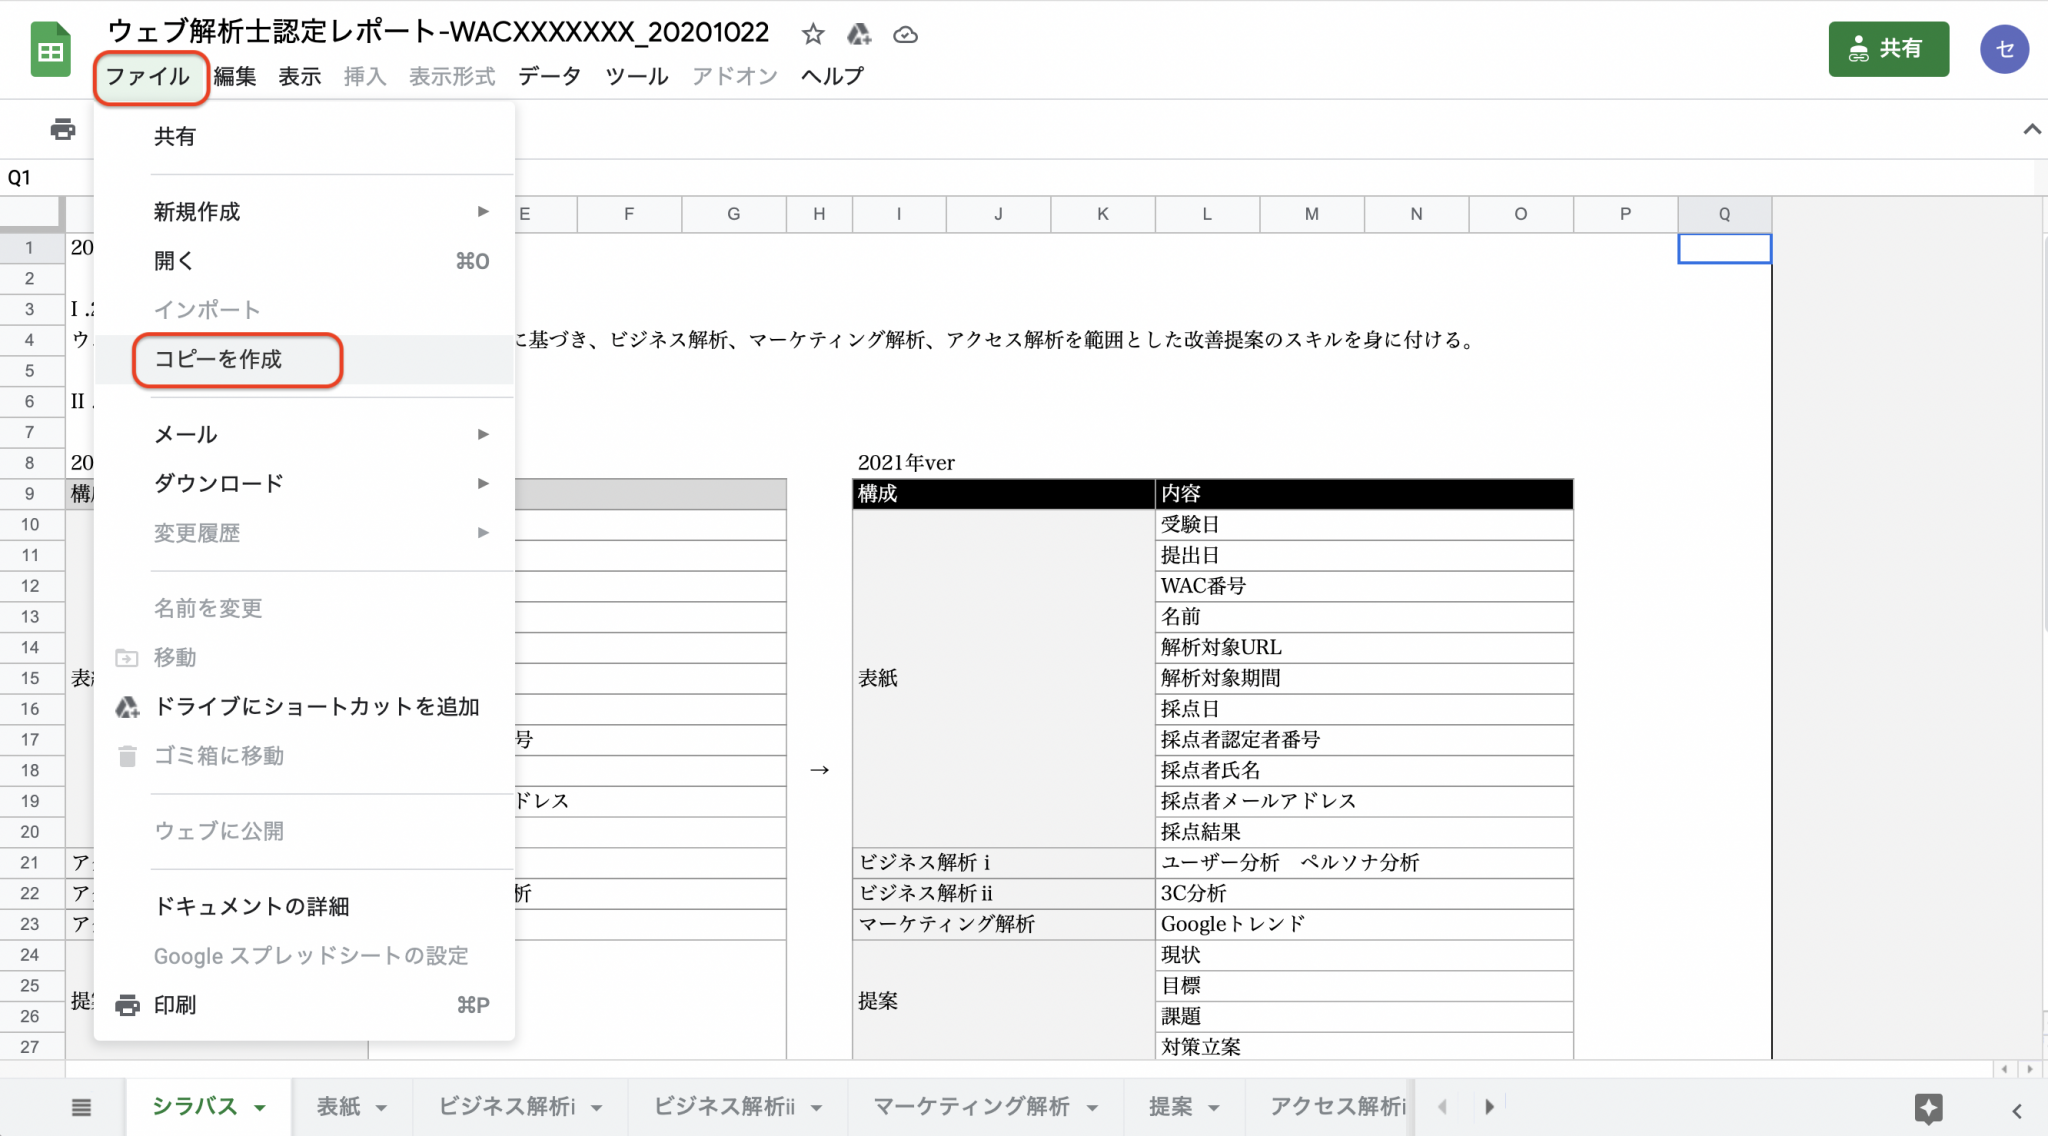Image resolution: width=2048 pixels, height=1136 pixels.
Task: Open the Explore panel icon
Action: click(x=1928, y=1108)
